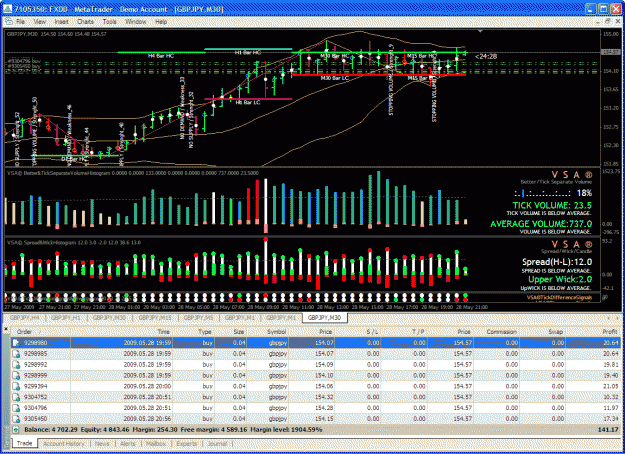Switch to the GBPJPY,H1 chart tab
Image resolution: width=625 pixels, height=454 pixels.
66,318
